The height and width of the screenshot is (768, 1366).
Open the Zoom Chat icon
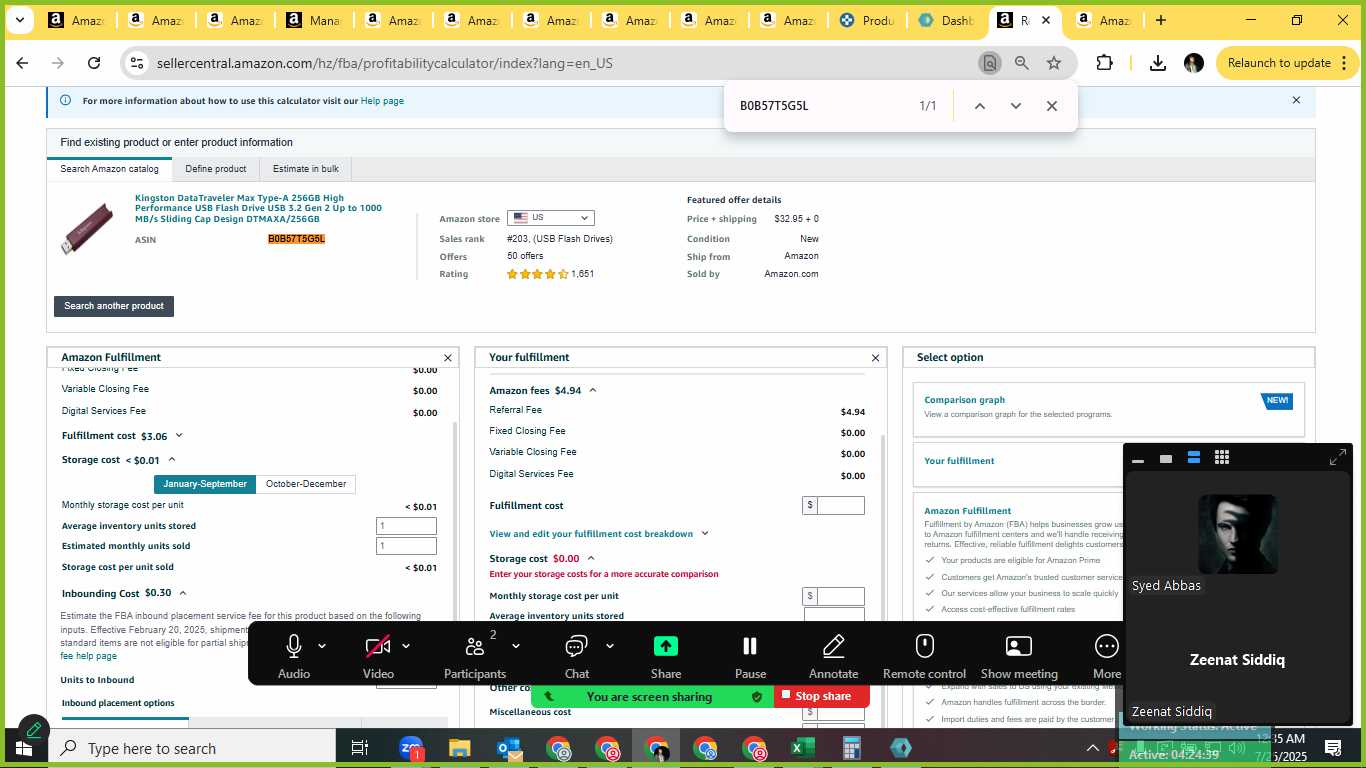pyautogui.click(x=576, y=646)
